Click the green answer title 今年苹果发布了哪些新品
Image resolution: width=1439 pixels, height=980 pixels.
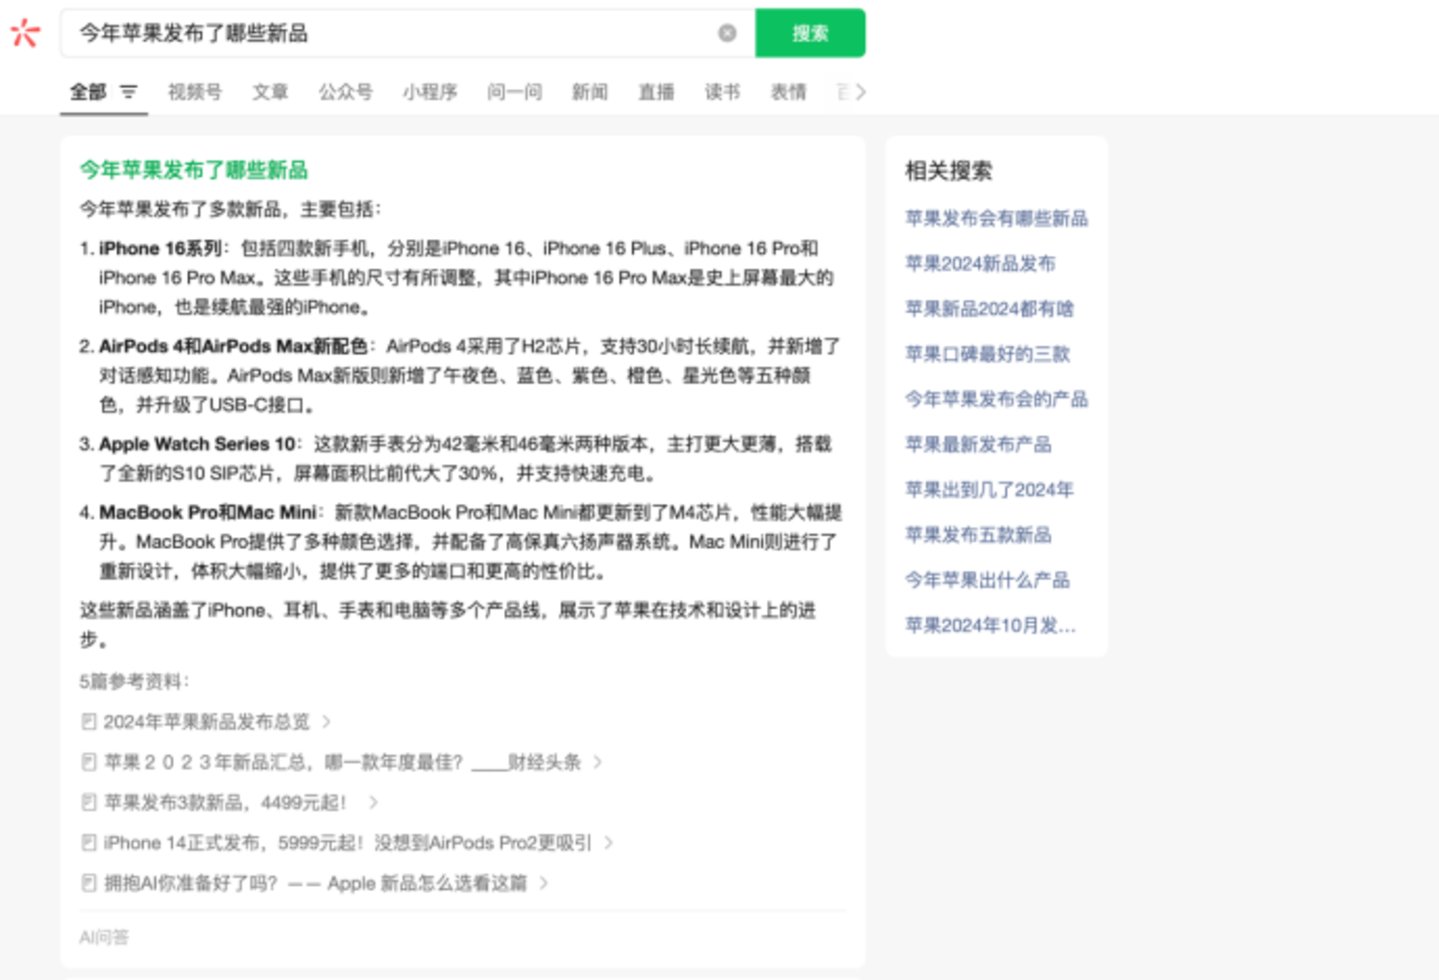(x=194, y=170)
